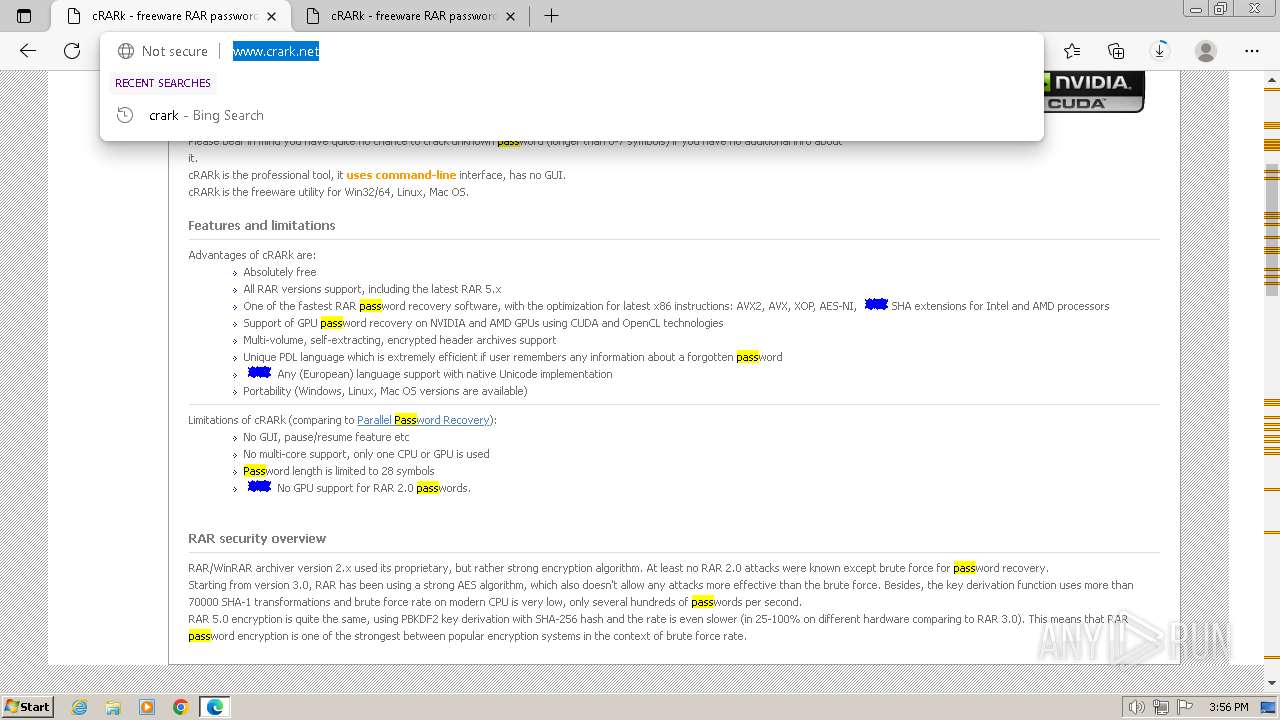The width and height of the screenshot is (1280, 720).
Task: Click the 'RECENT SEARCHES' label
Action: click(163, 83)
